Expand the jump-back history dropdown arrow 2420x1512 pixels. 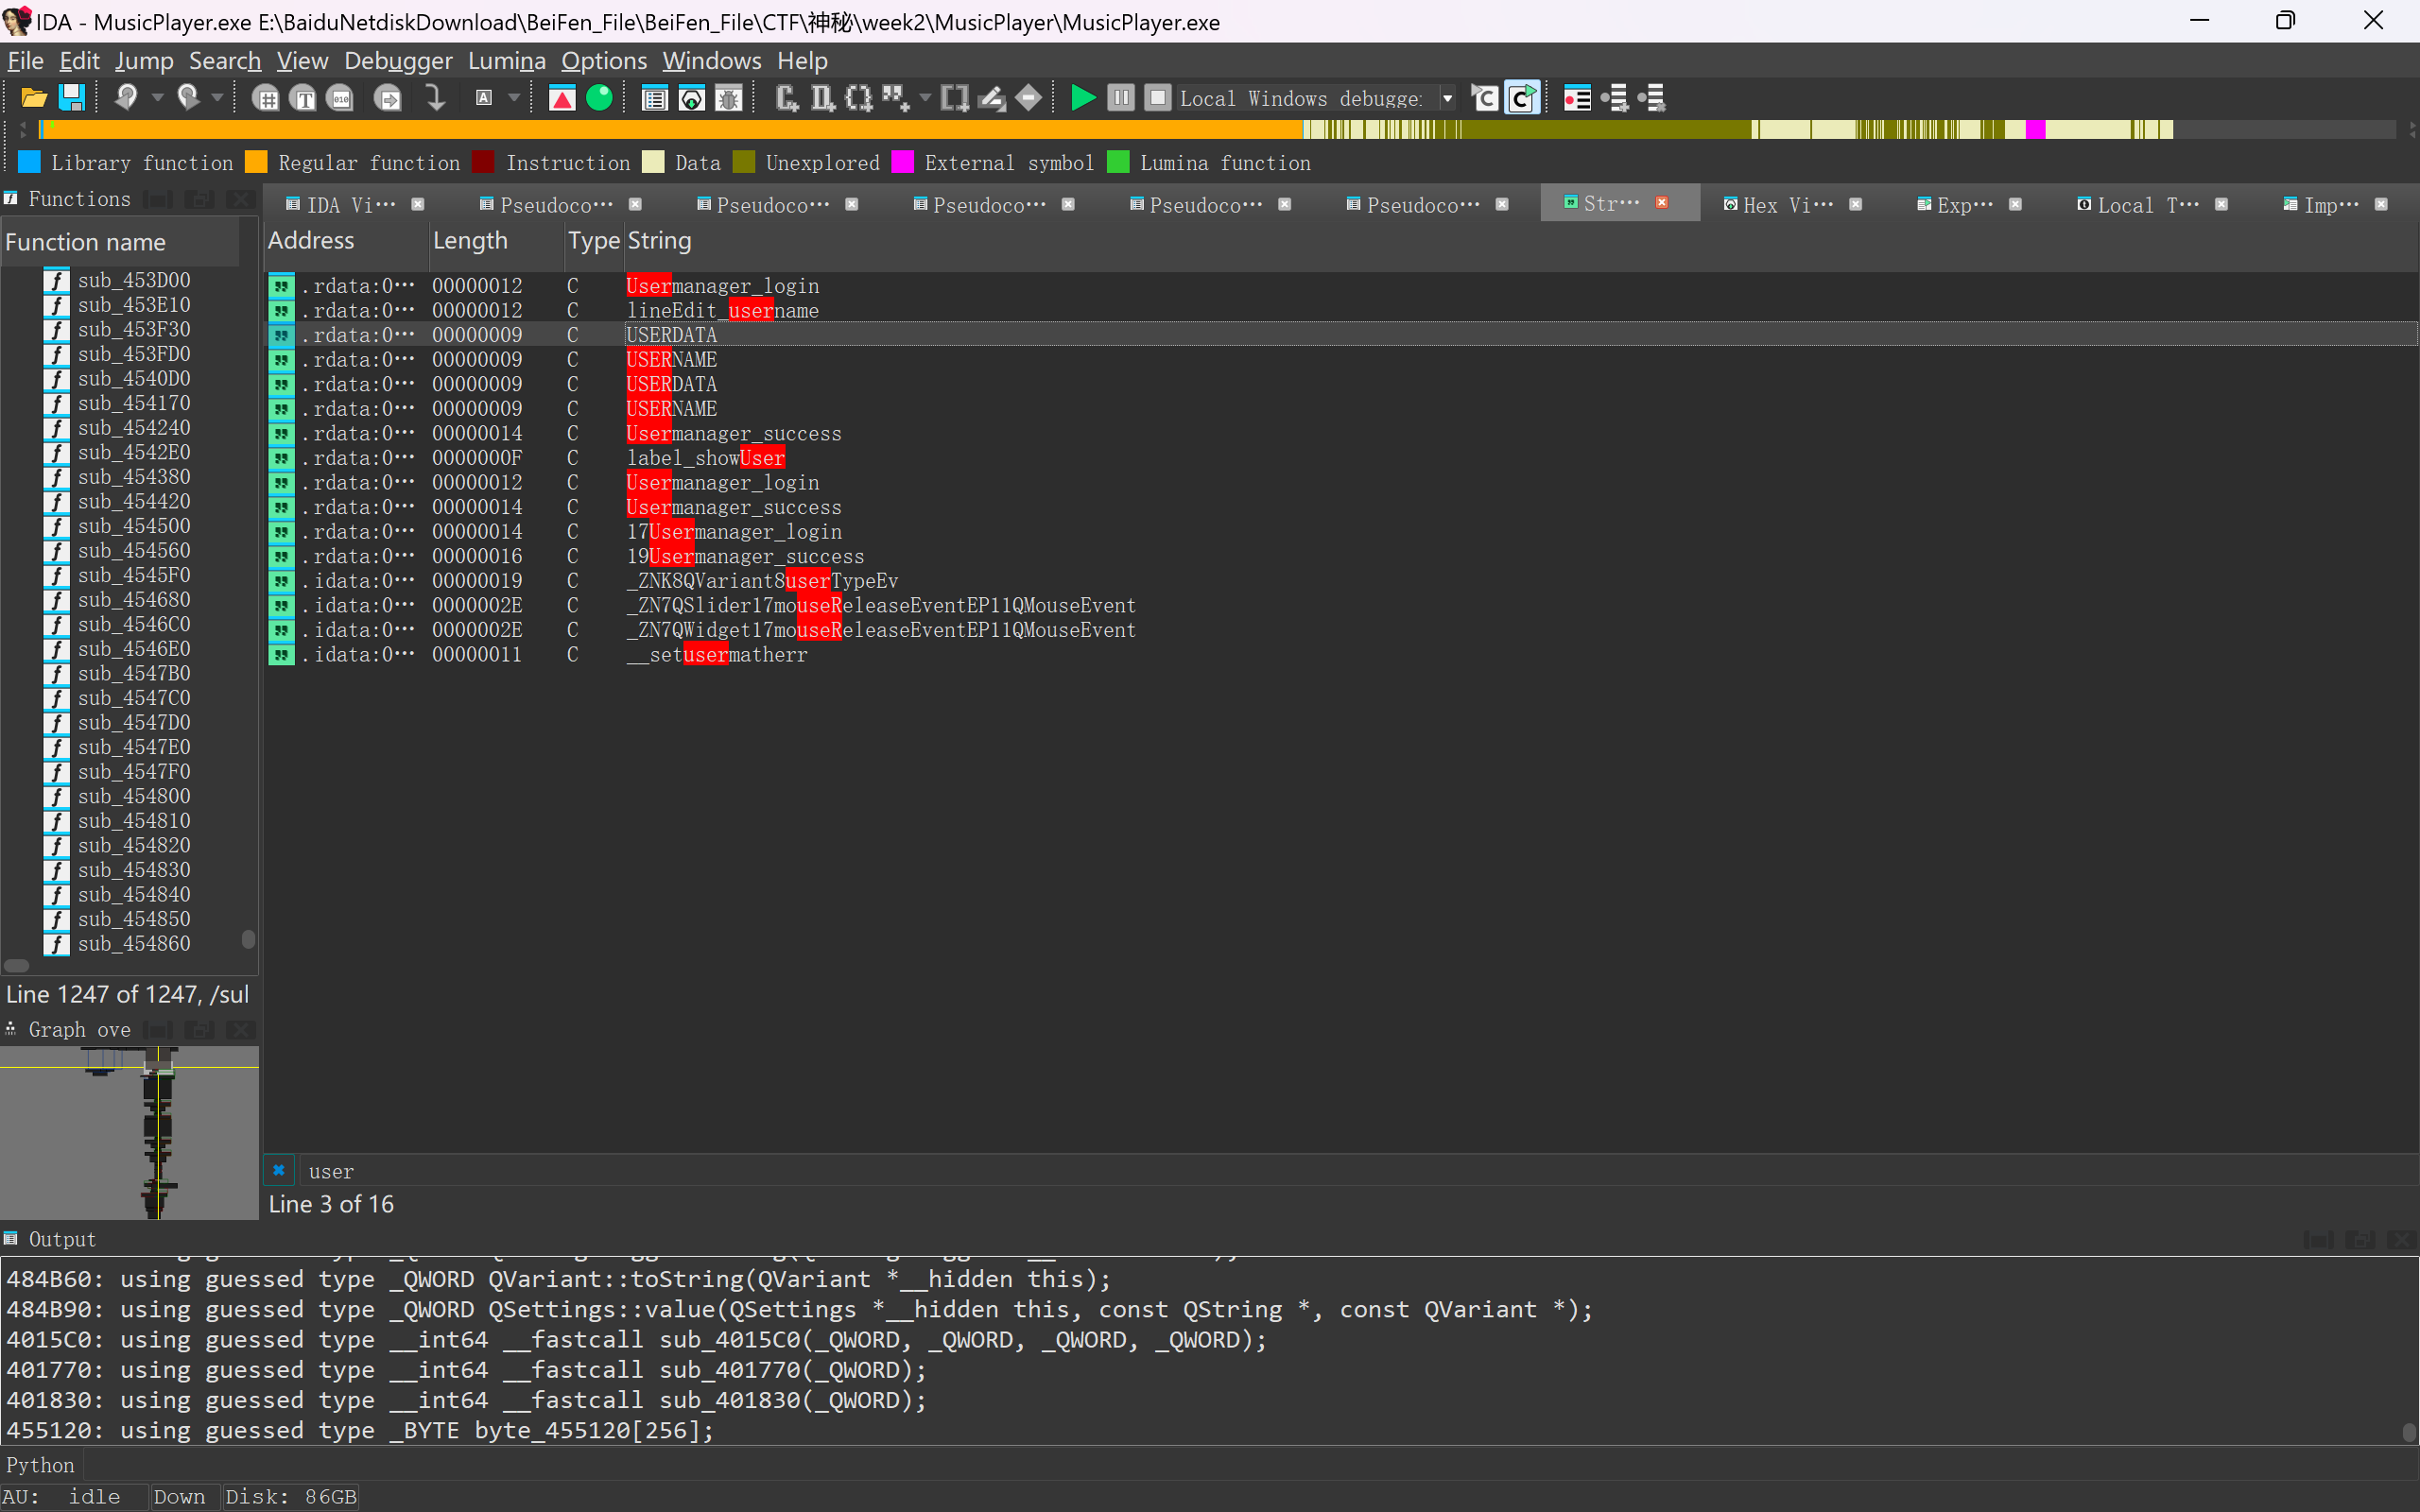click(x=157, y=98)
